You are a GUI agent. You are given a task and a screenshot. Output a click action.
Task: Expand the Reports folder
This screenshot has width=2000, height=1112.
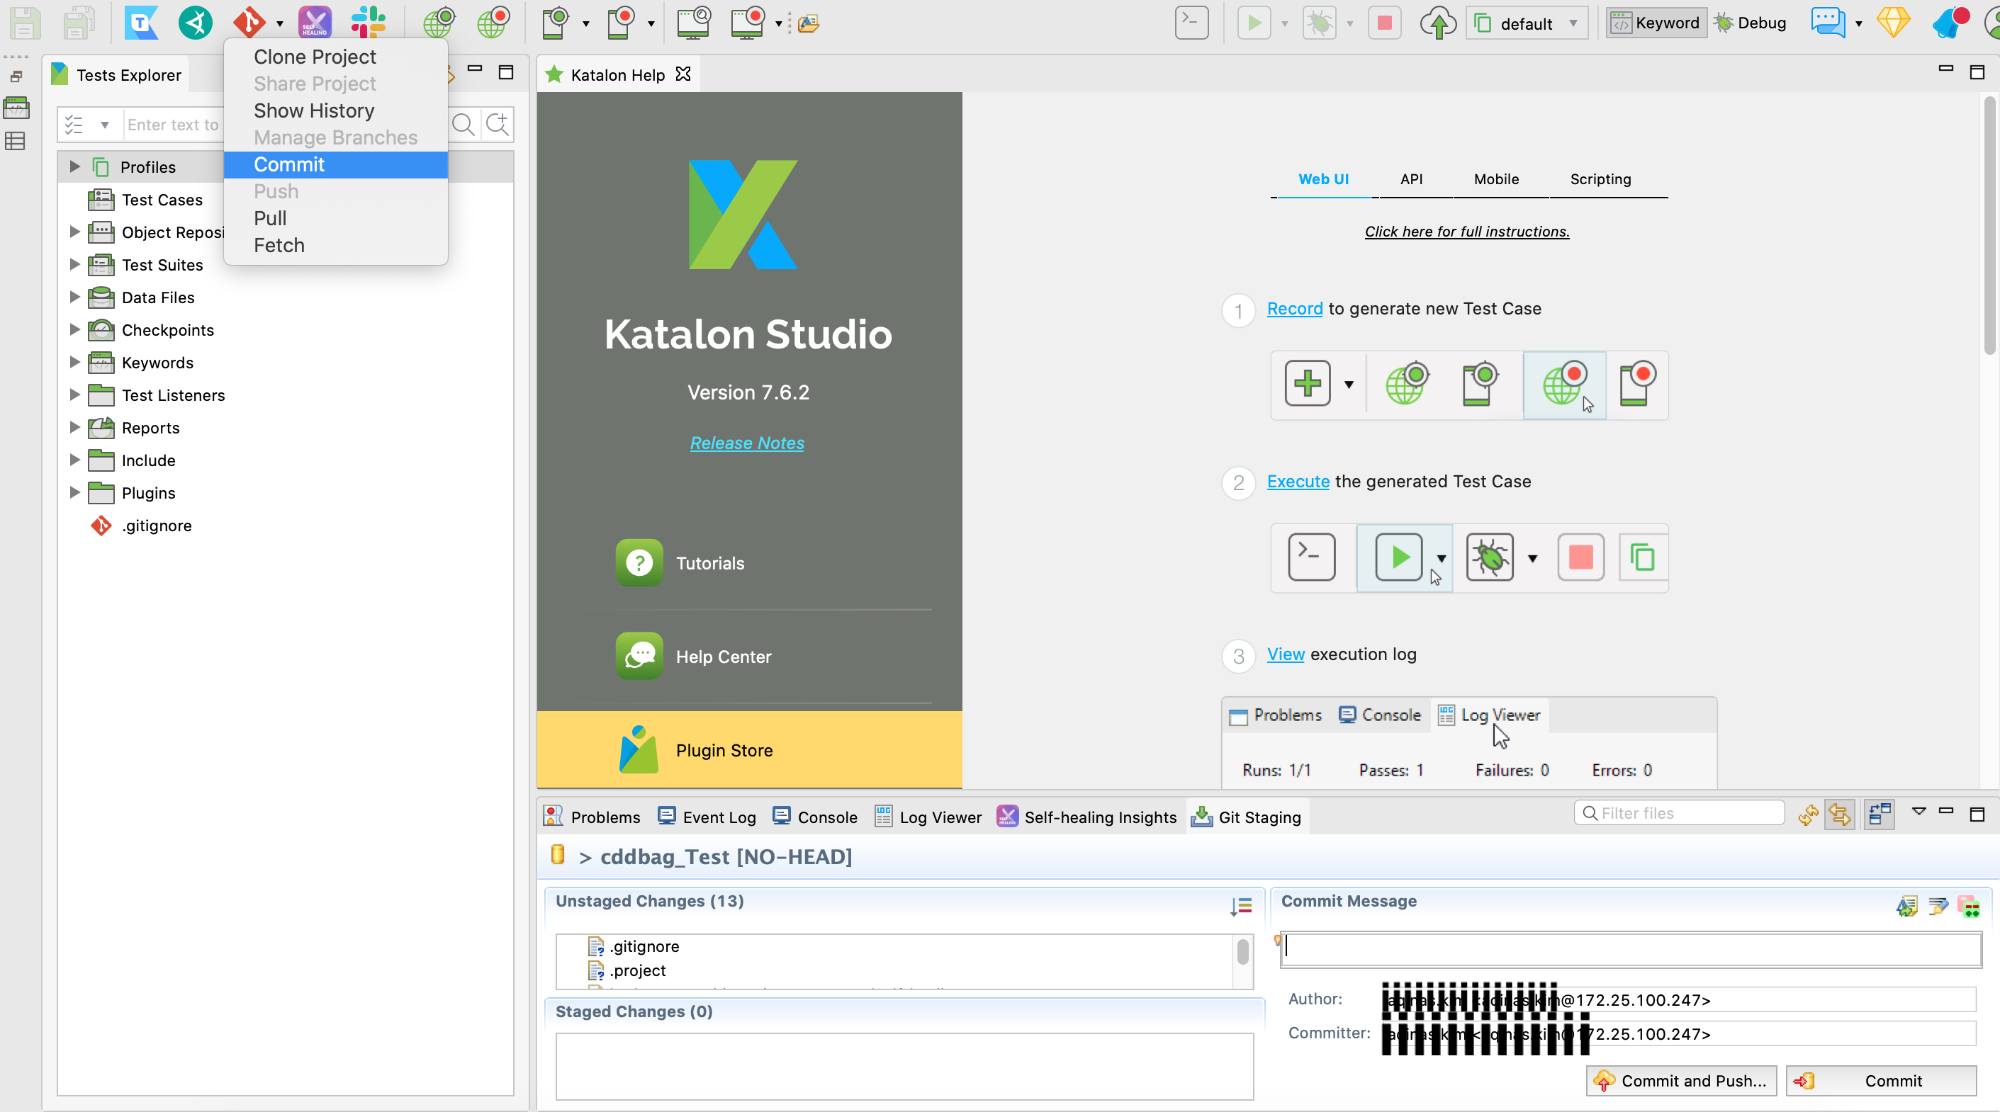tap(74, 427)
